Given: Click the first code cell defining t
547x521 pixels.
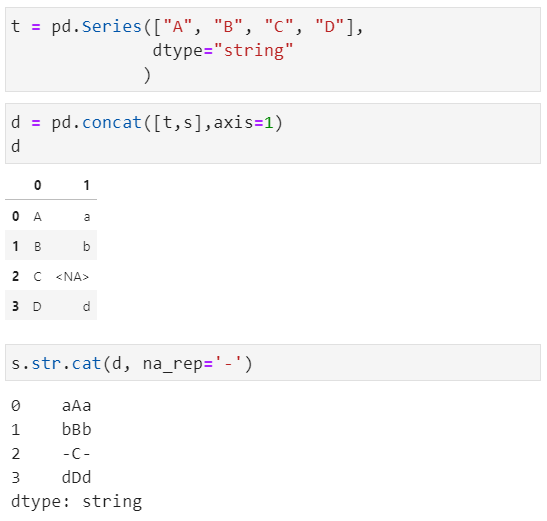Looking at the screenshot, I should pos(273,50).
